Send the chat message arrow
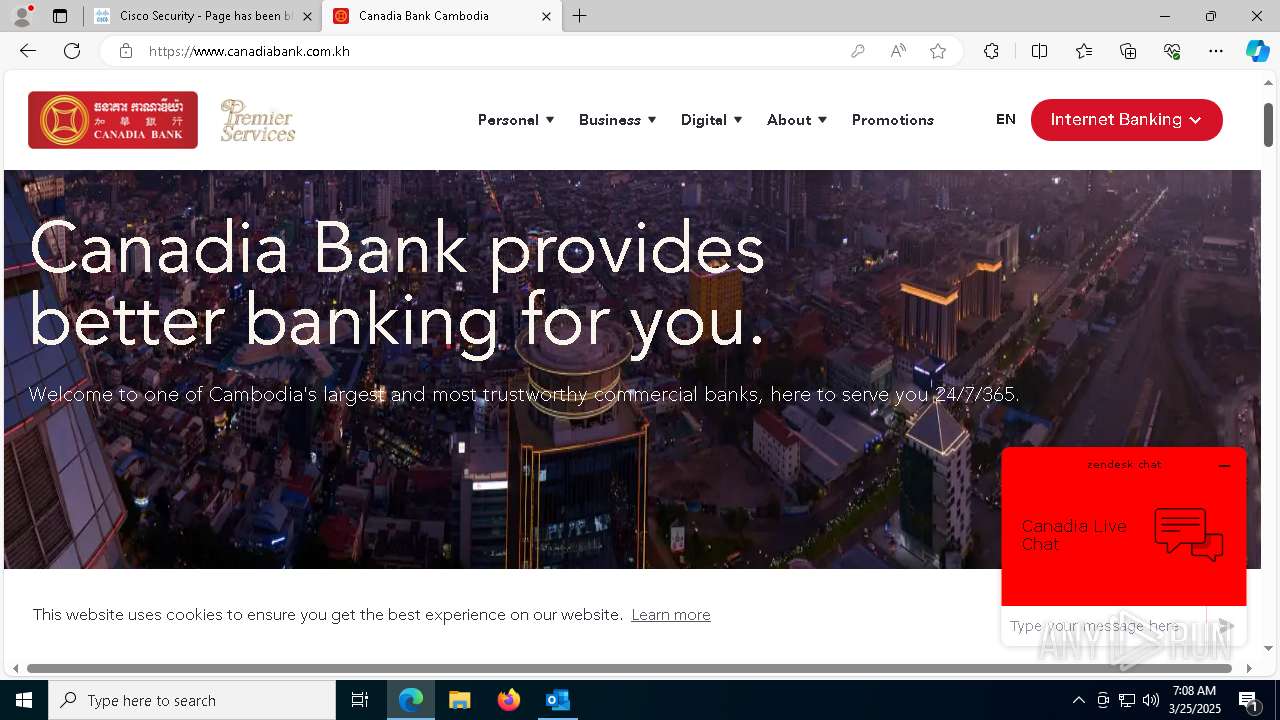The width and height of the screenshot is (1280, 720). click(x=1226, y=626)
